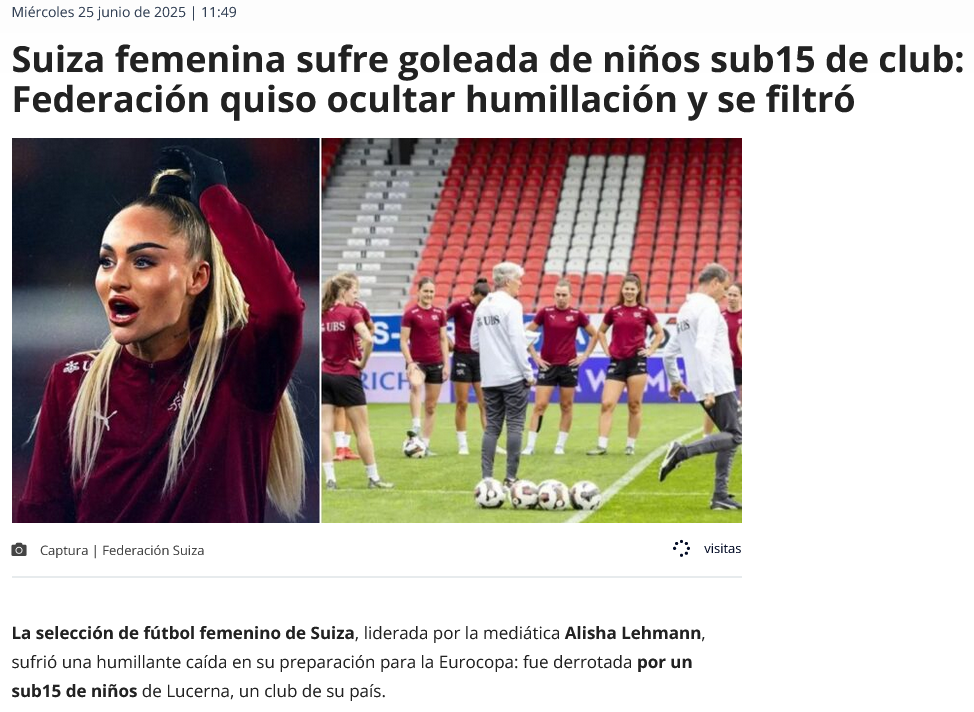Click bold text La selección de fútbol femenino de Suiza
This screenshot has height=712, width=974.
point(183,633)
